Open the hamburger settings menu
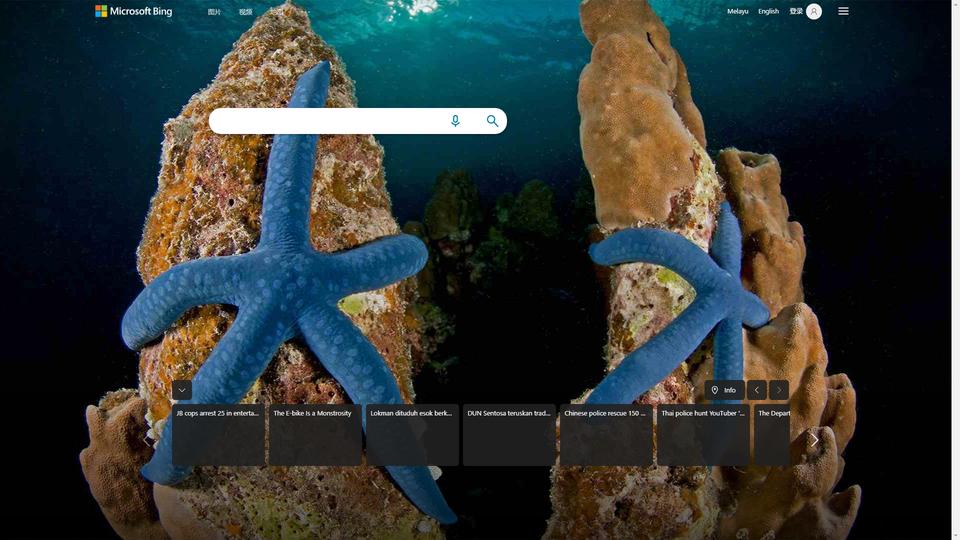The image size is (960, 540). pyautogui.click(x=843, y=11)
